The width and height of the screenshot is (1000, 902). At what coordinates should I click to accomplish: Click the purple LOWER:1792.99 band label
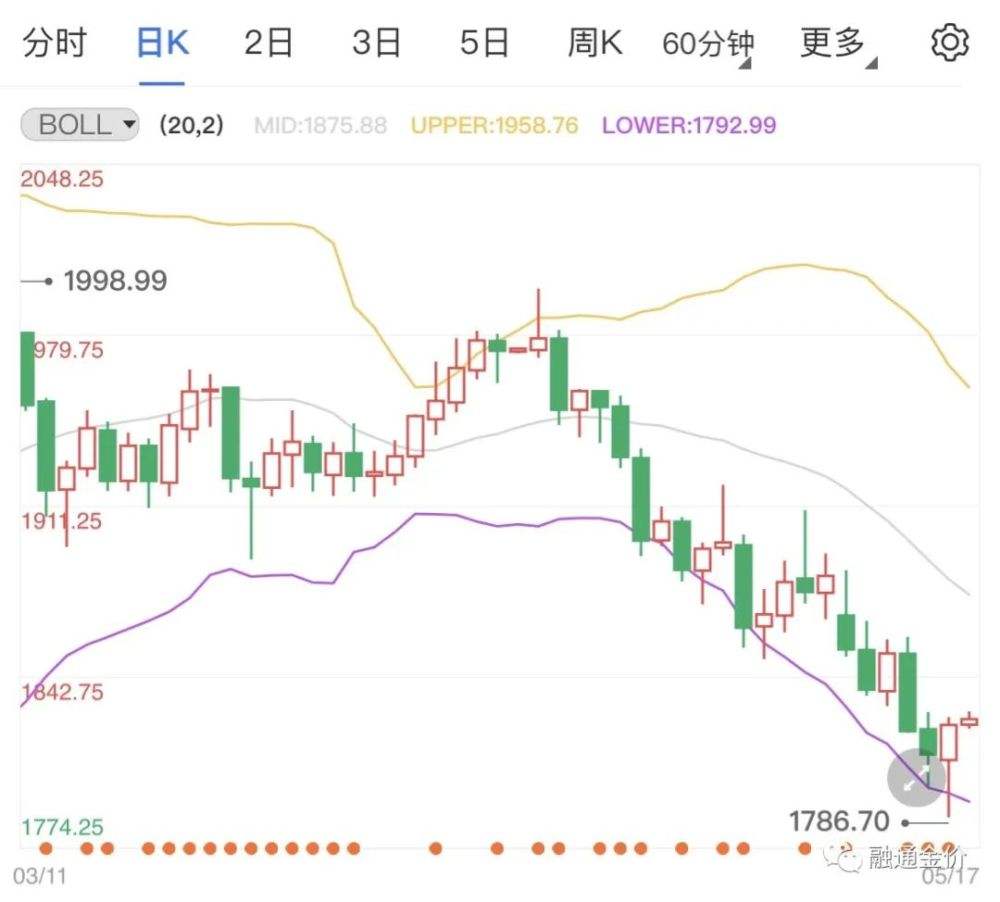[x=691, y=125]
